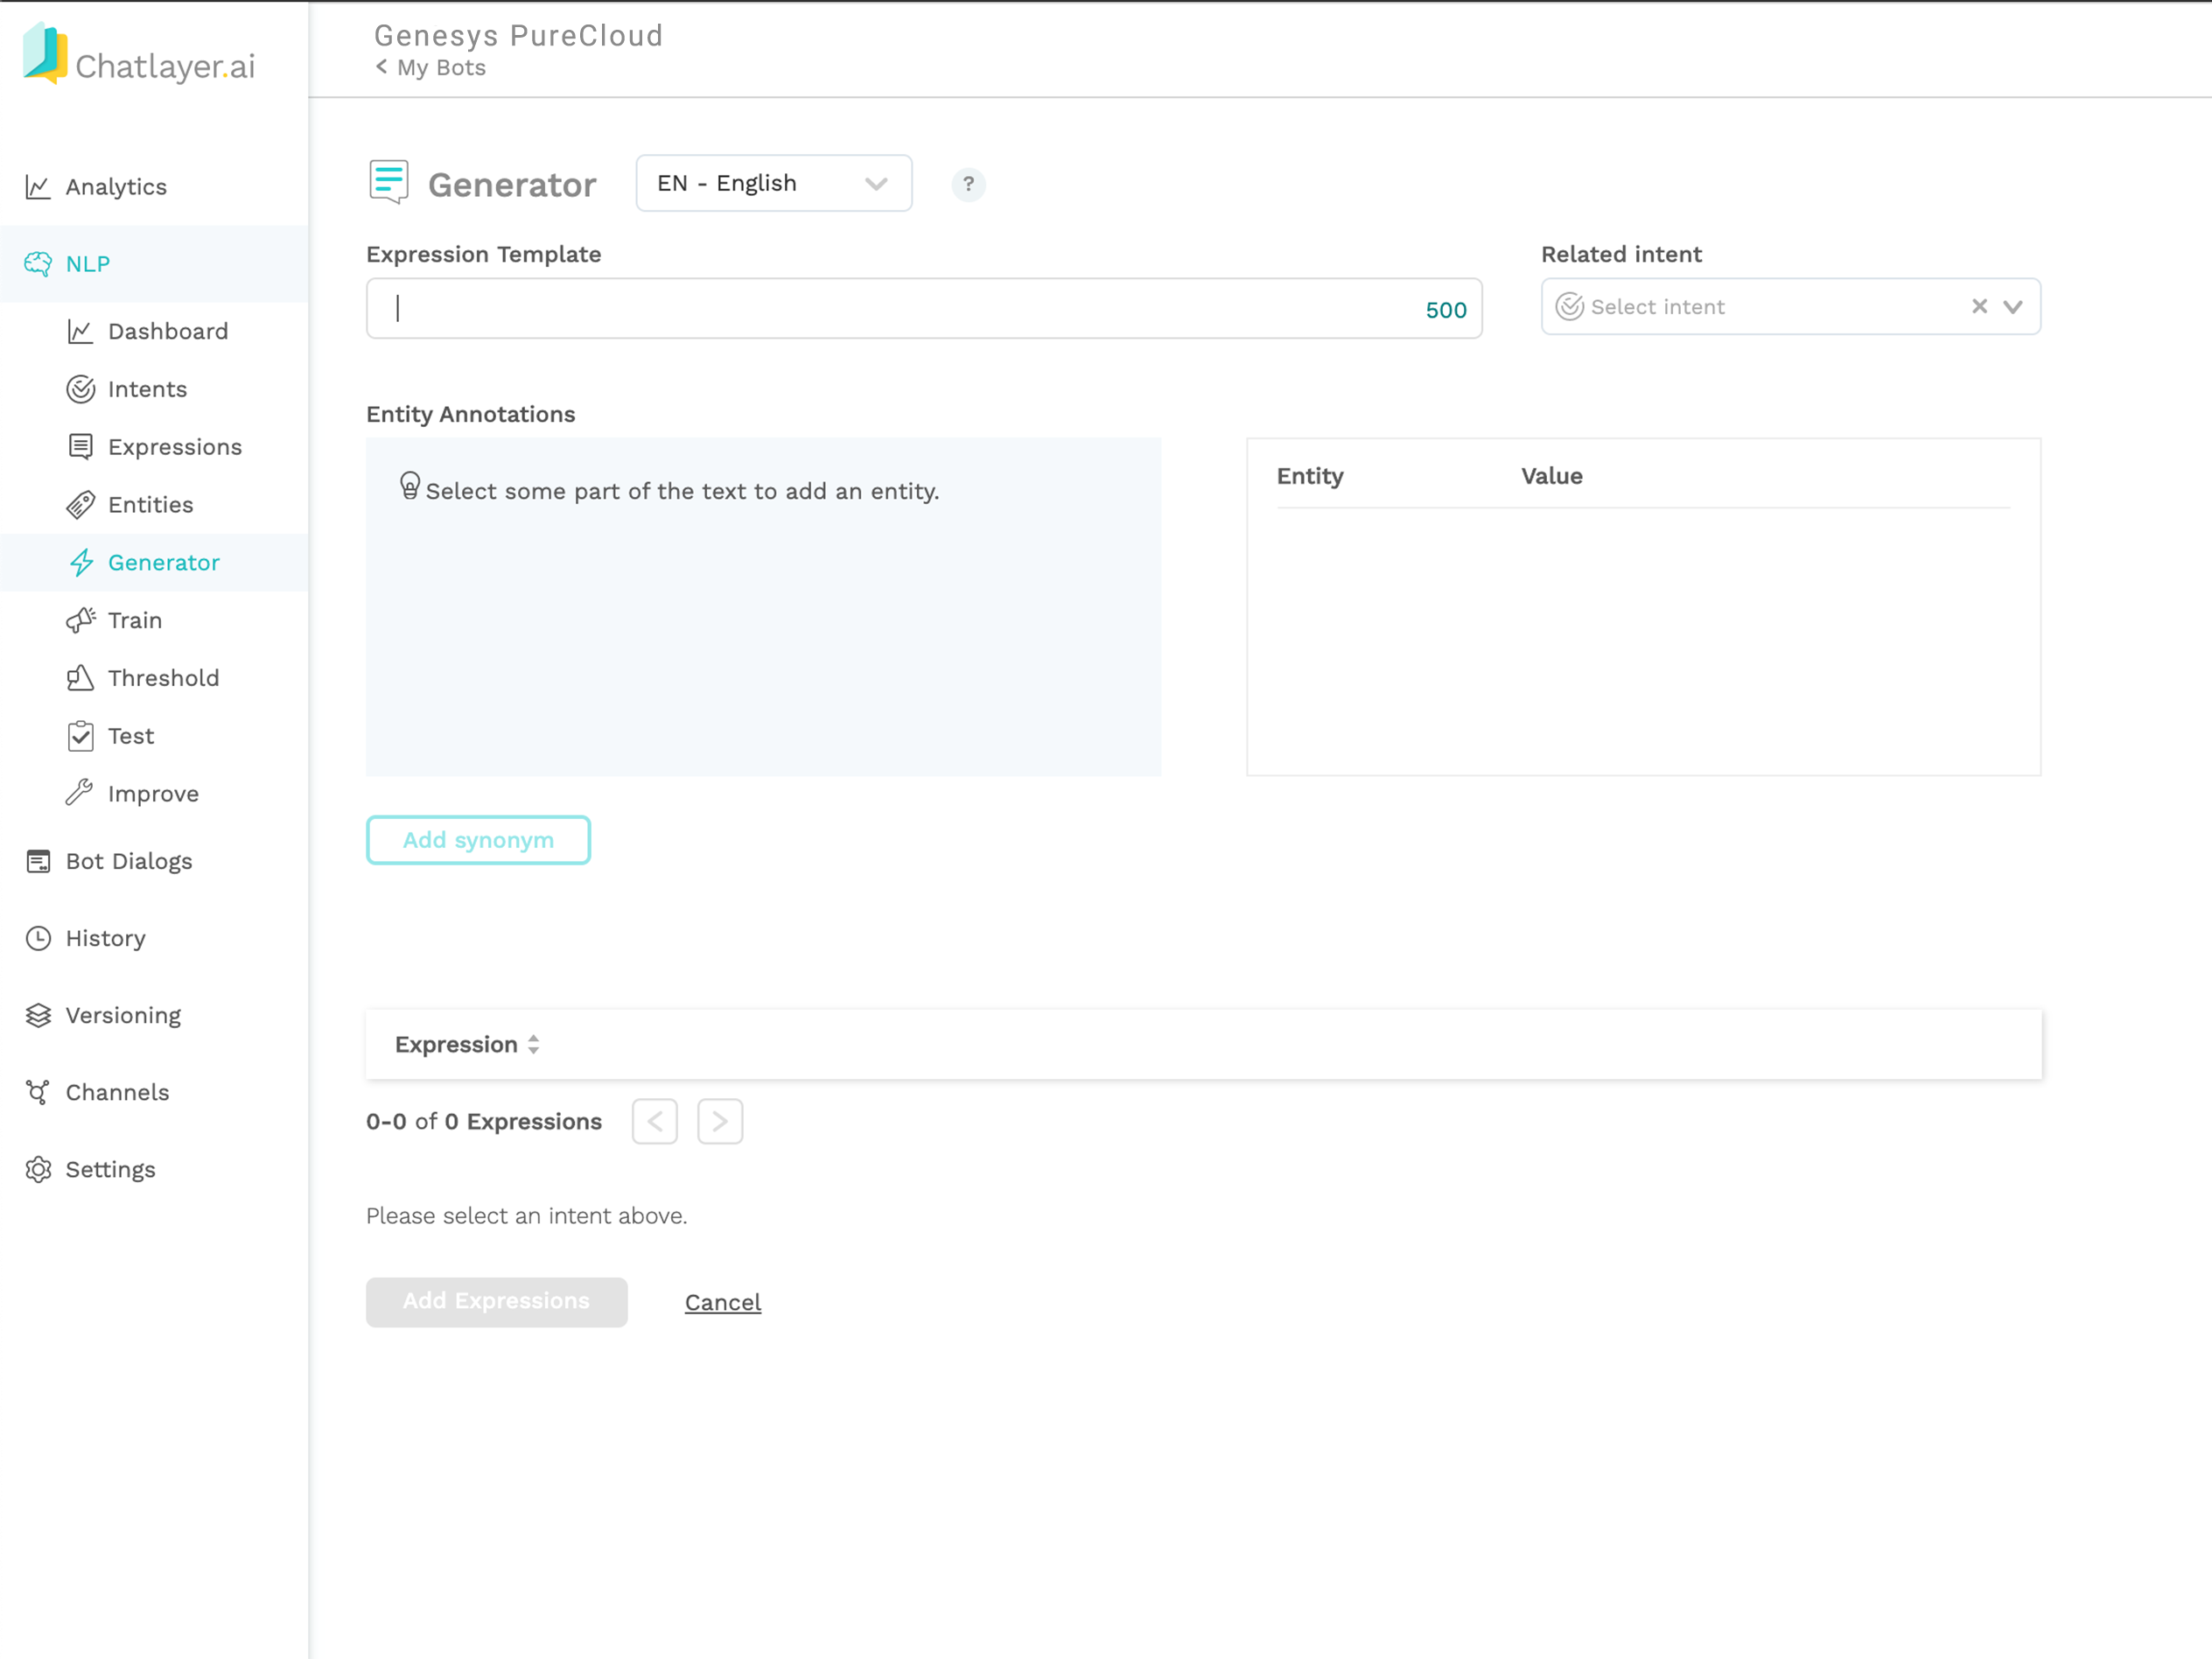Go to previous expressions page

655,1121
